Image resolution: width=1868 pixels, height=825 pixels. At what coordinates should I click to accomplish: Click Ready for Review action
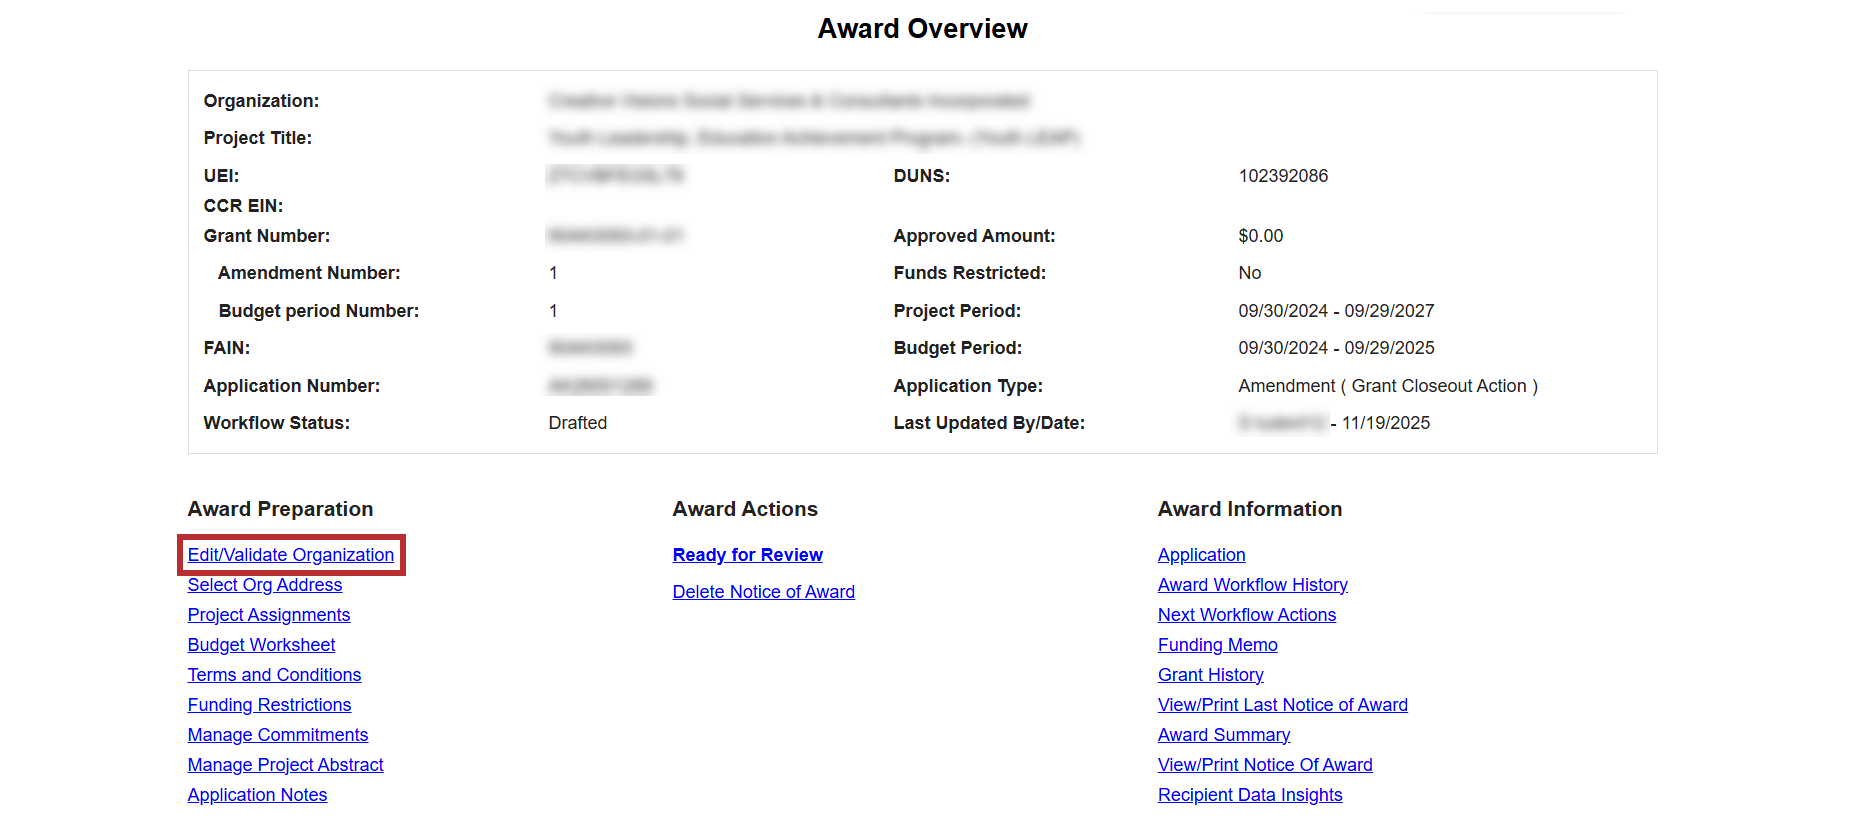747,555
